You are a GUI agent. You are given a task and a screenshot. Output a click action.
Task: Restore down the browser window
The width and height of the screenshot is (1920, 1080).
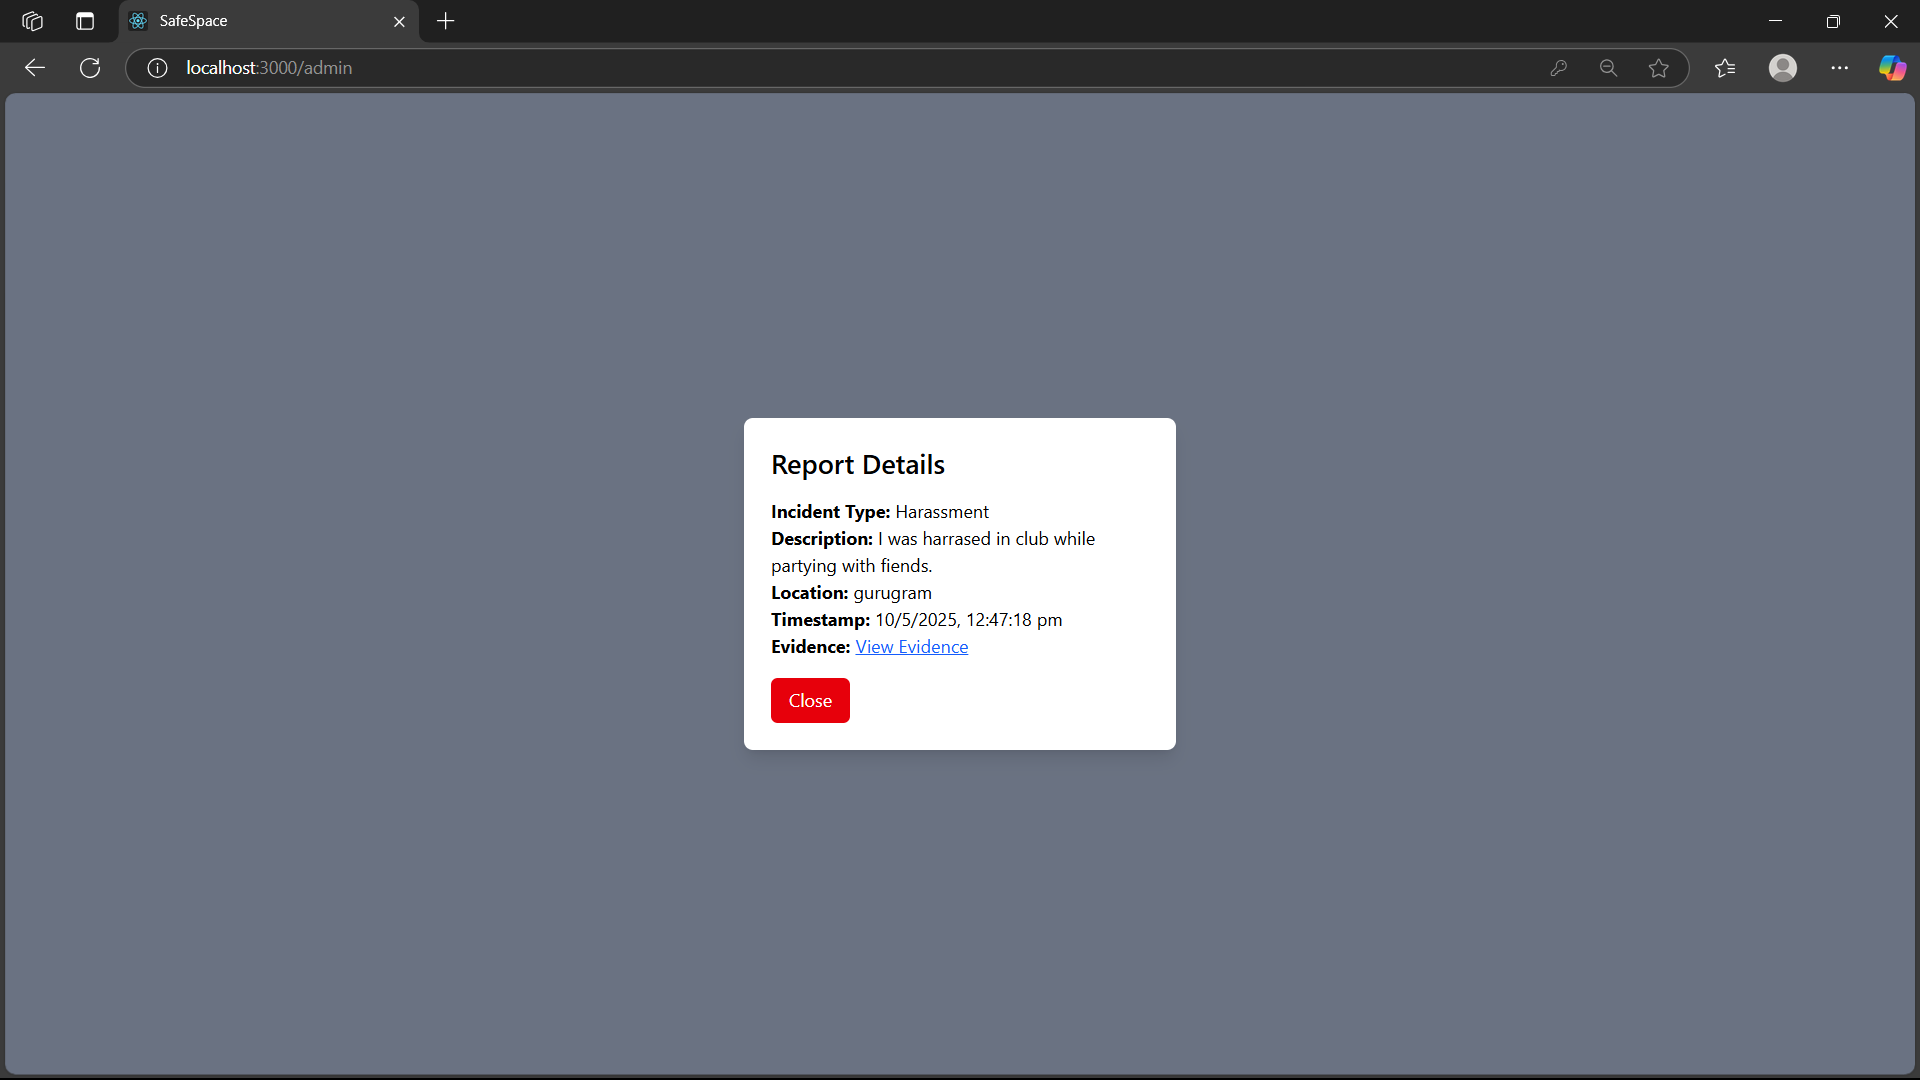1832,21
